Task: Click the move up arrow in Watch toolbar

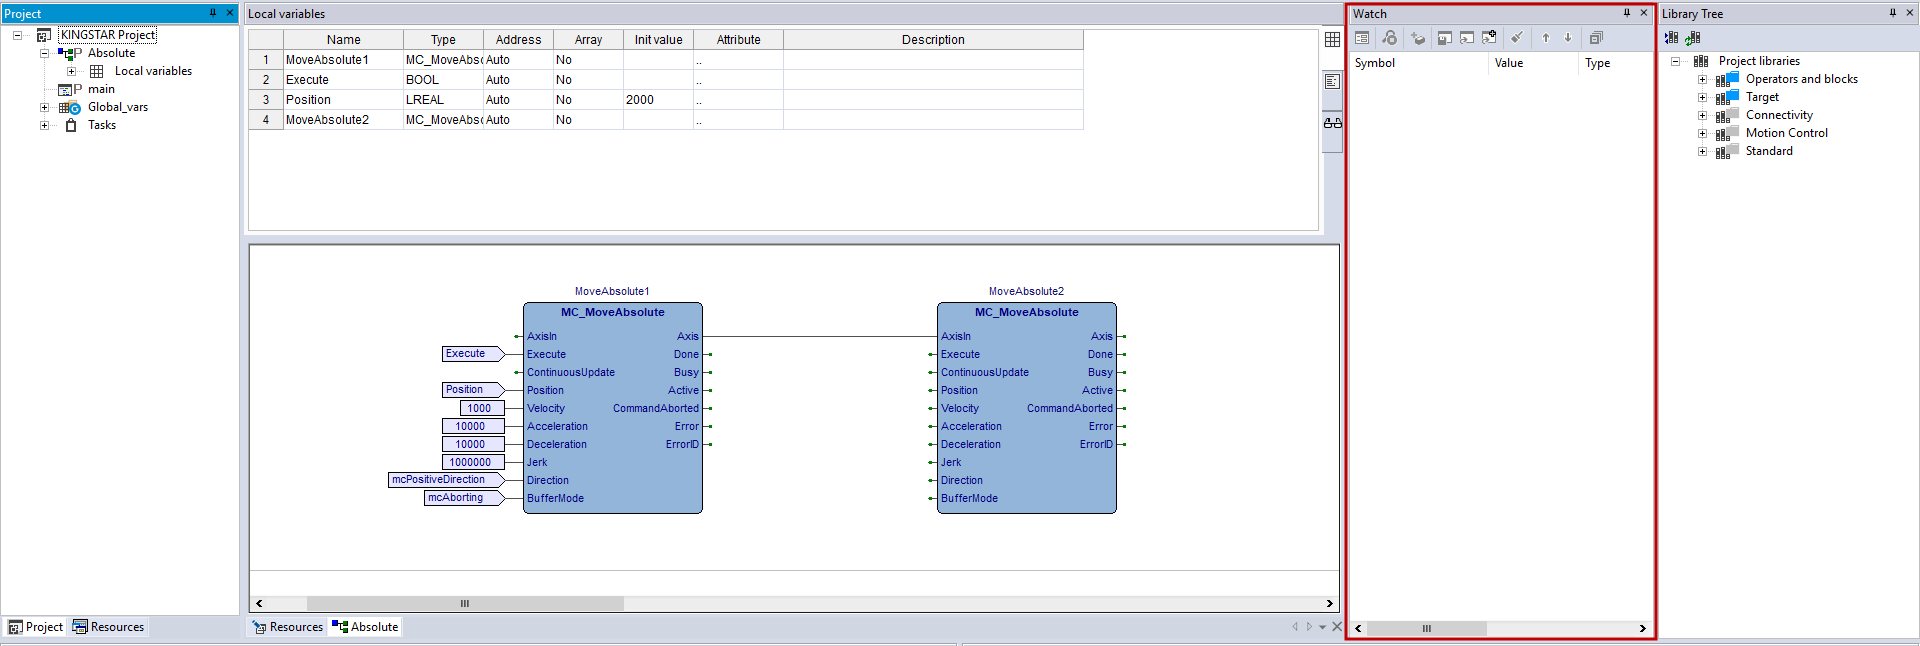Action: 1545,38
